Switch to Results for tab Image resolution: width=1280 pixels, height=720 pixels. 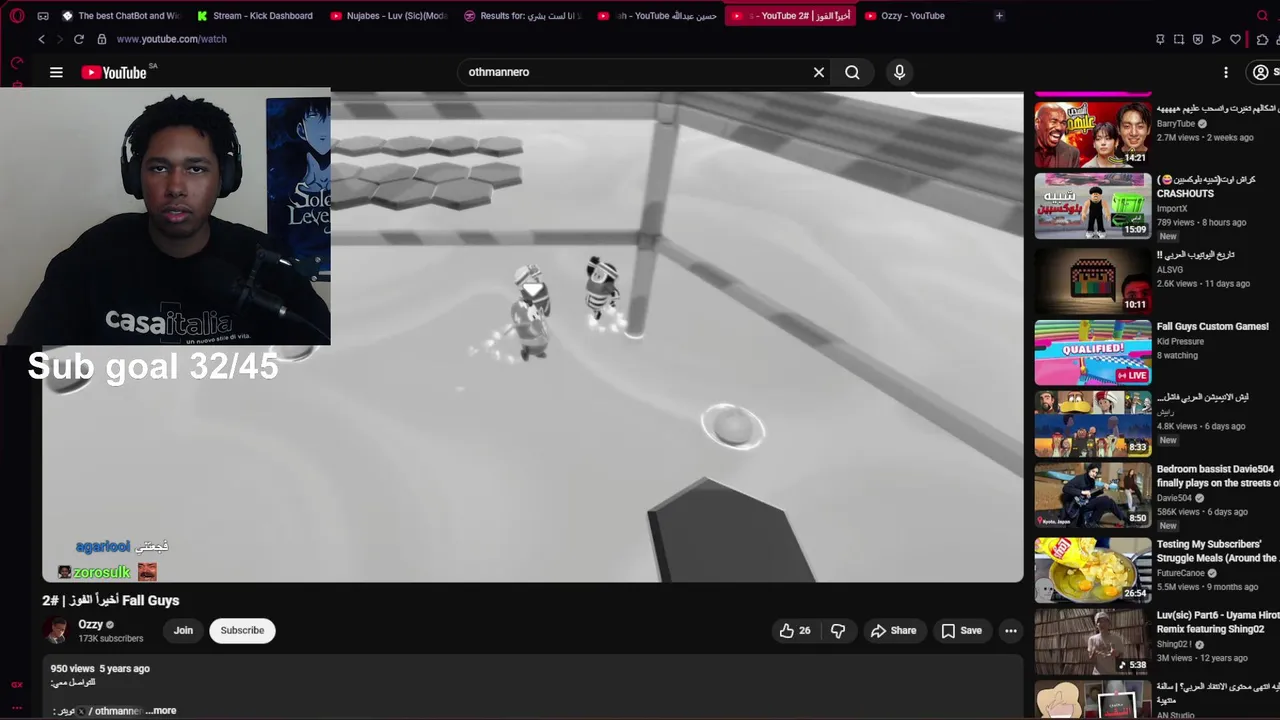522,16
